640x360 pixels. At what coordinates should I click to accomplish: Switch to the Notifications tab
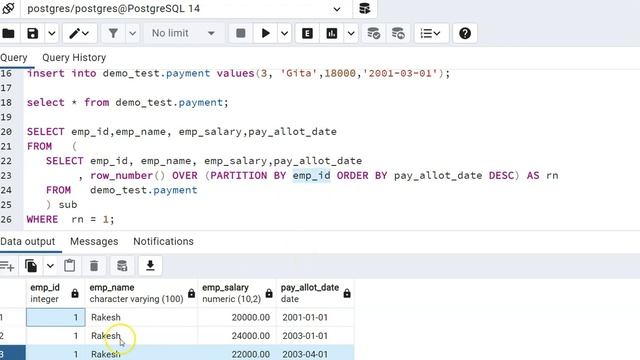(x=163, y=241)
